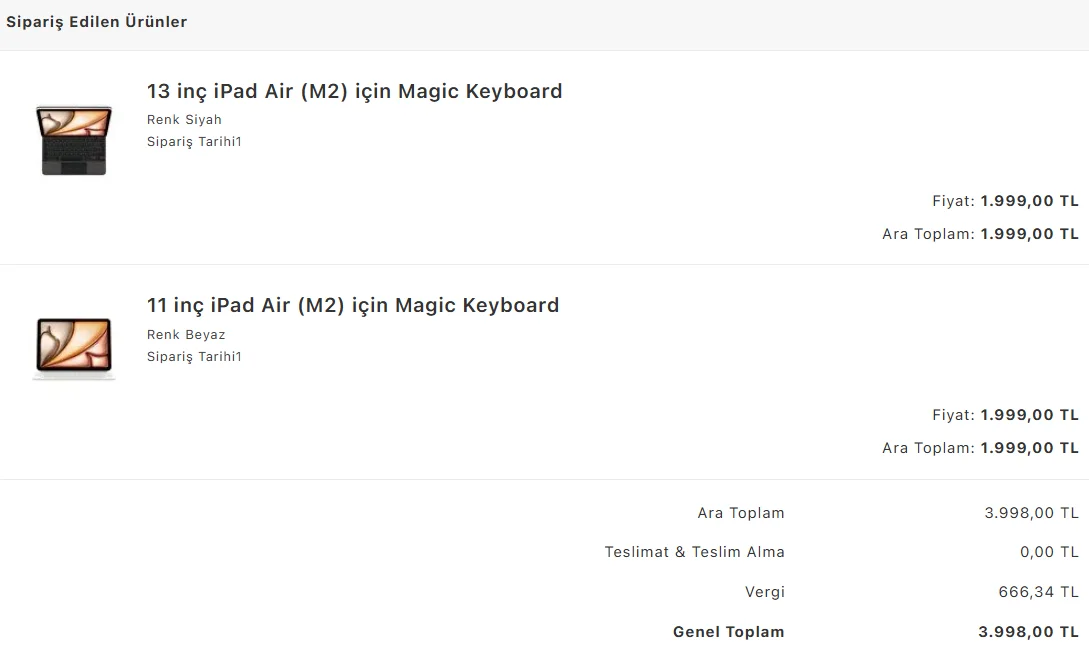
Task: Click the Vergi label
Action: [x=763, y=592]
